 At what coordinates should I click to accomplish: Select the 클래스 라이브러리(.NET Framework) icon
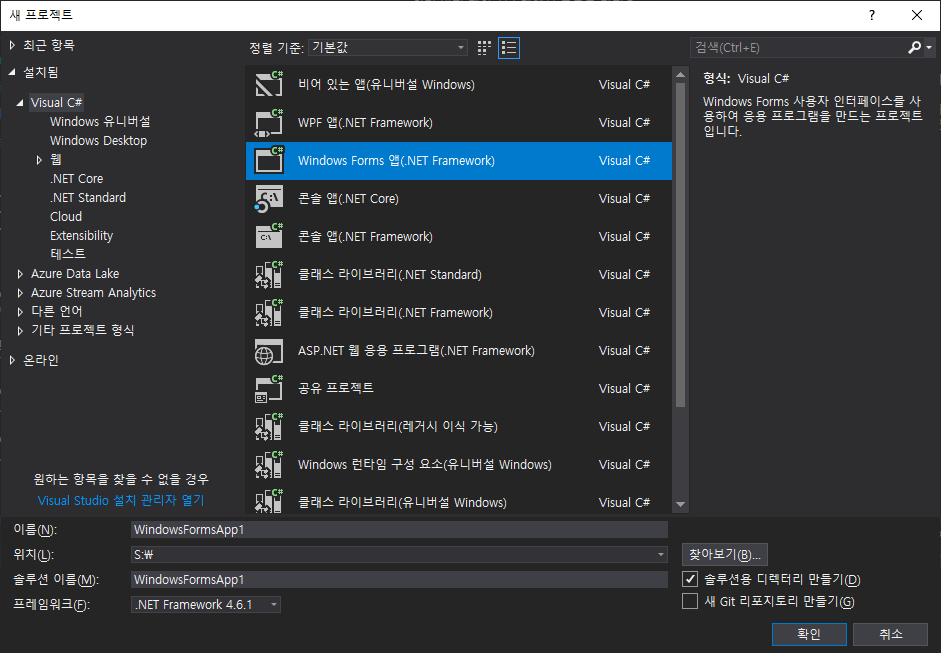coord(269,313)
